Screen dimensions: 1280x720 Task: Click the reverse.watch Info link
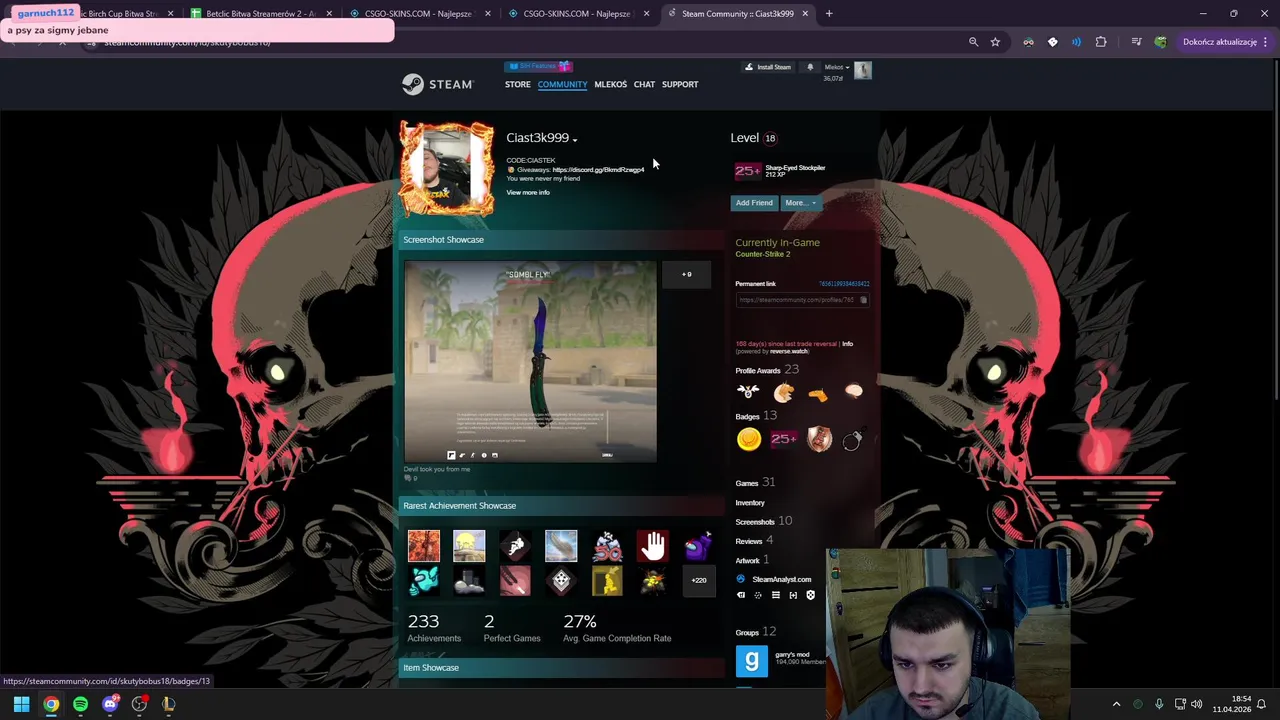[x=847, y=344]
